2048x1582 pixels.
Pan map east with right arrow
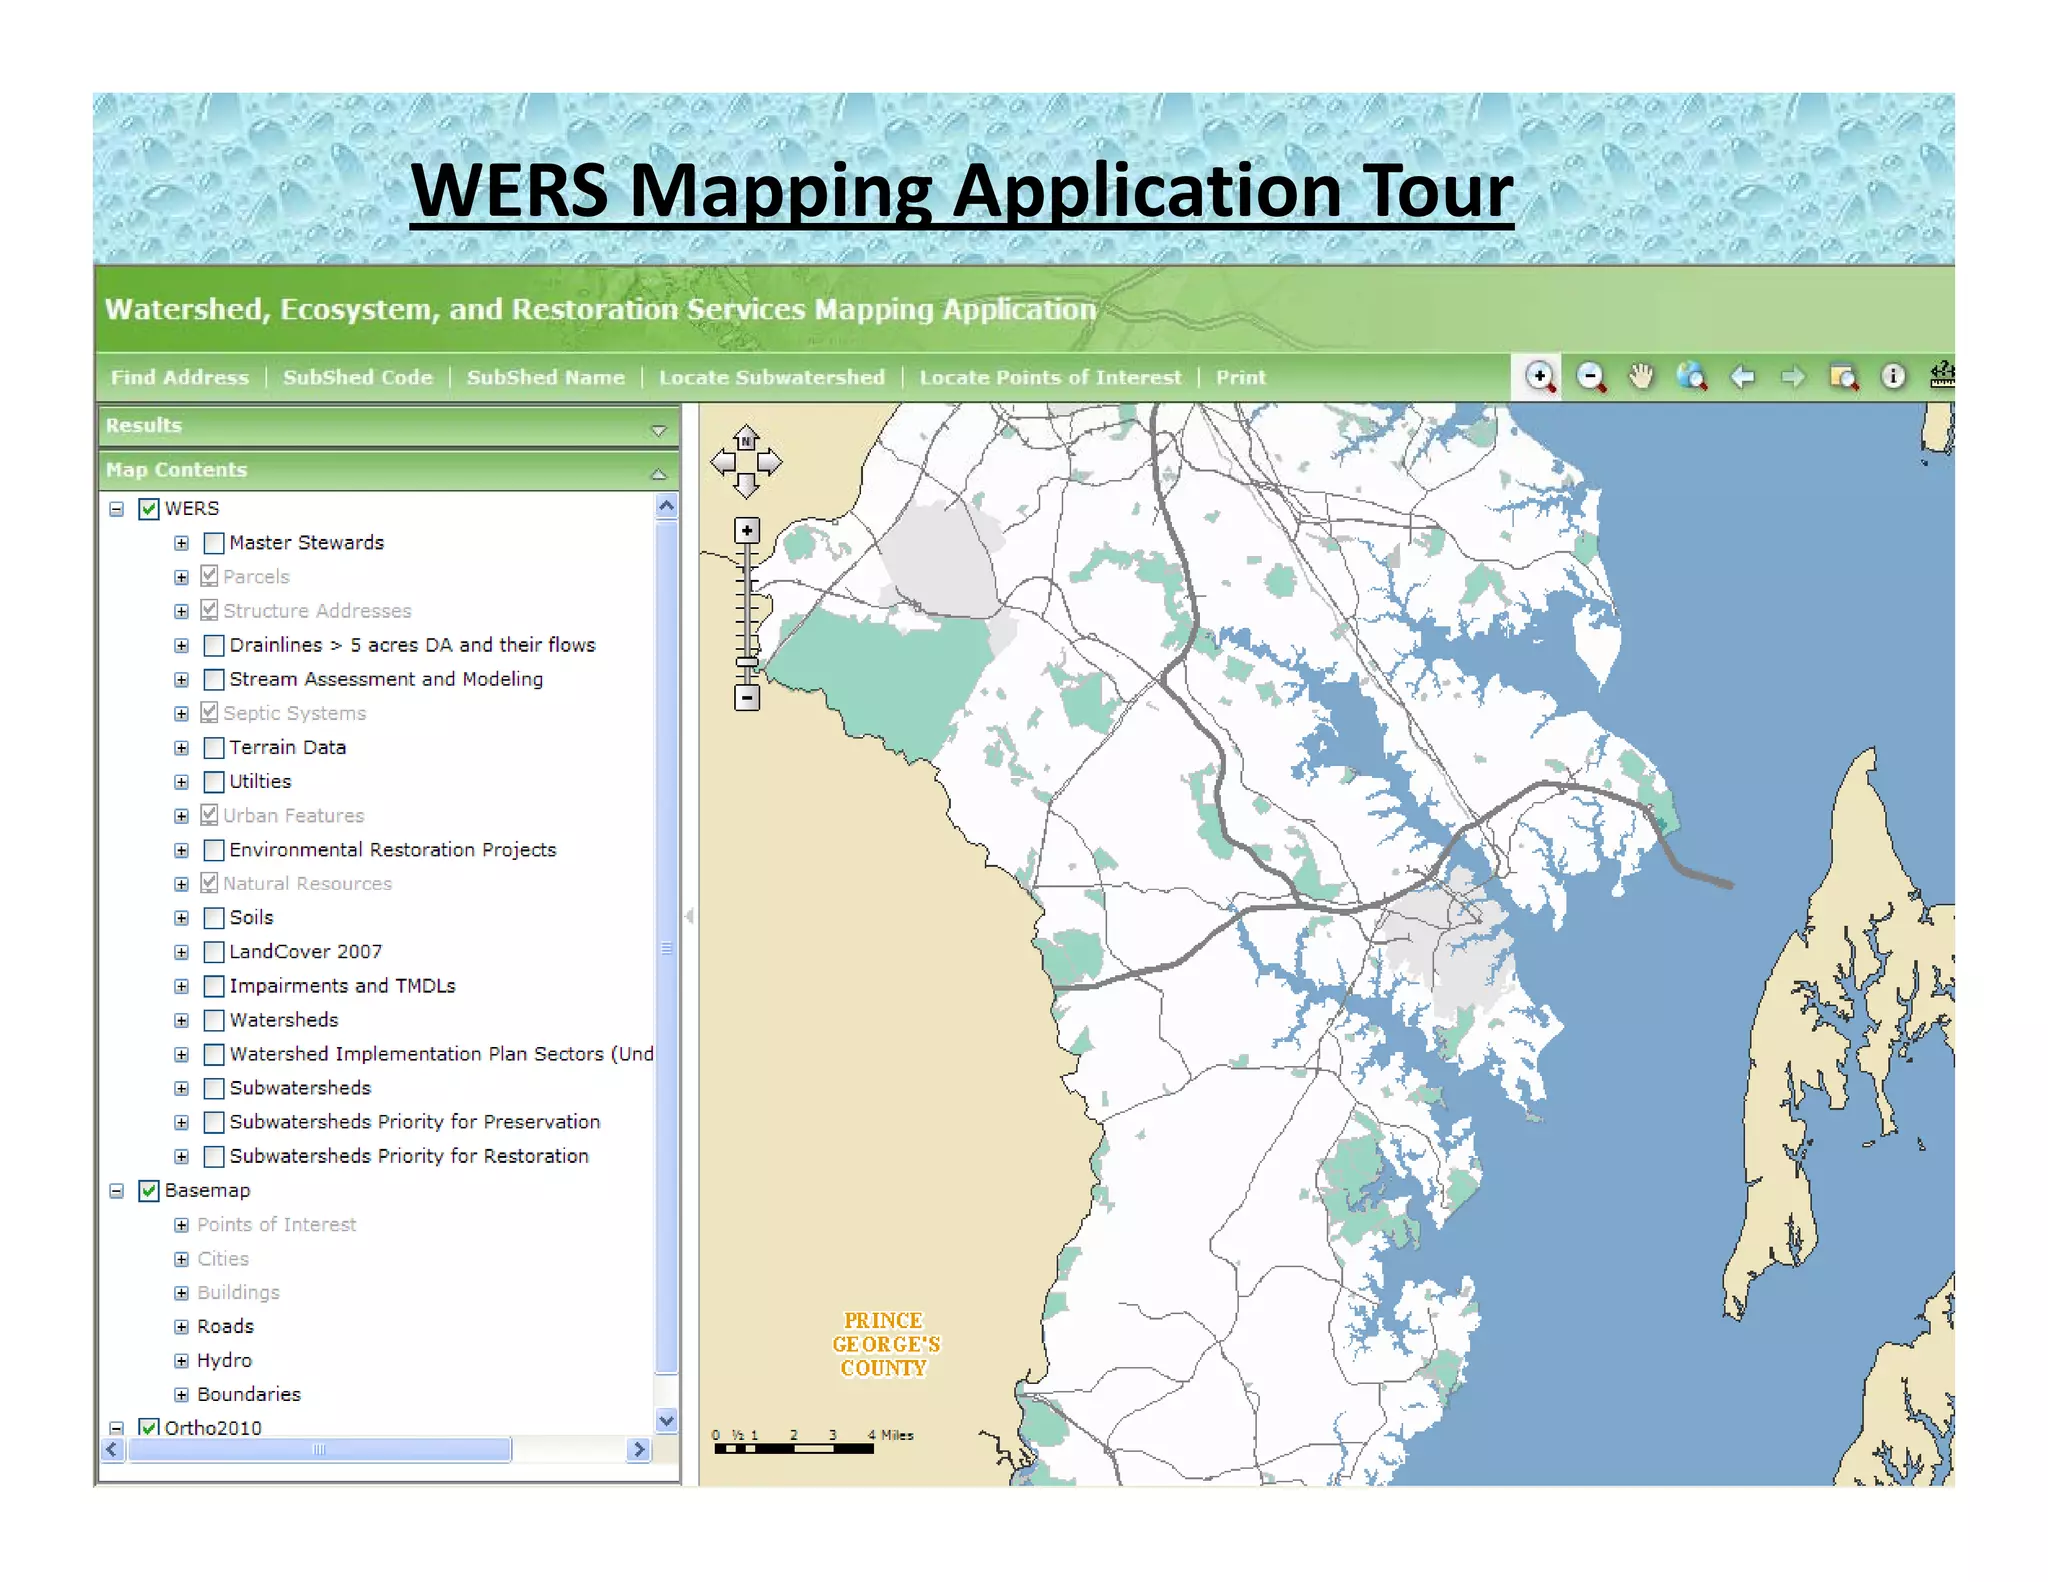770,462
